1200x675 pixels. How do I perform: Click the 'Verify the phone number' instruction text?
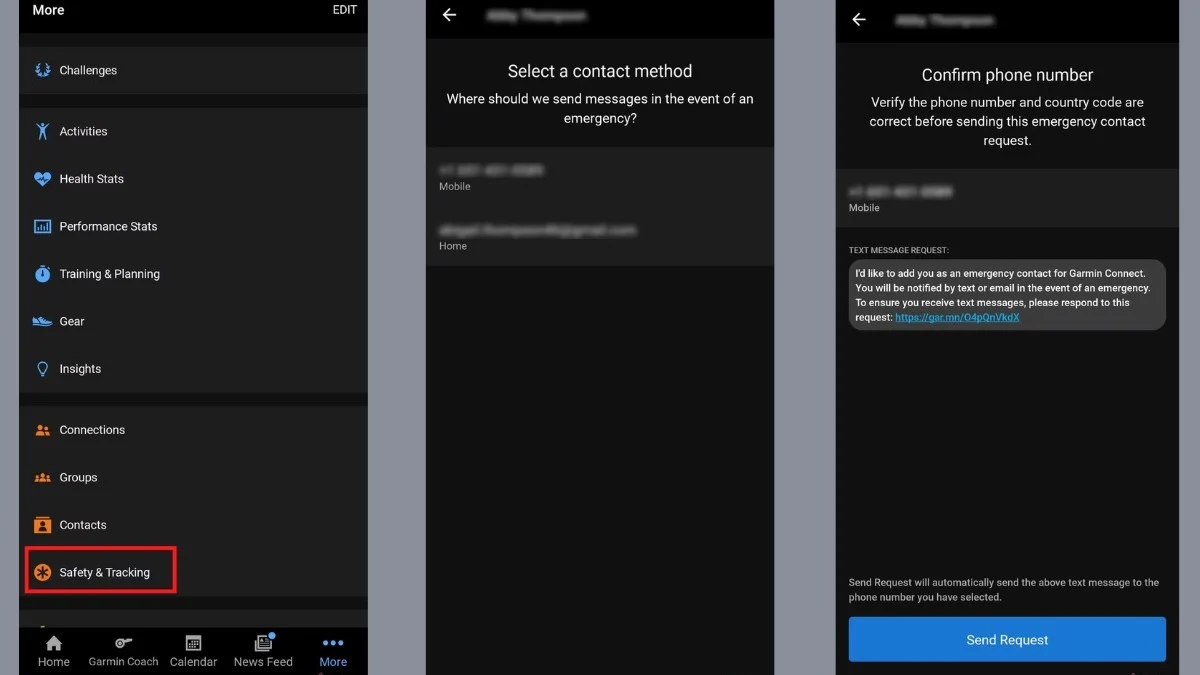coord(1007,121)
